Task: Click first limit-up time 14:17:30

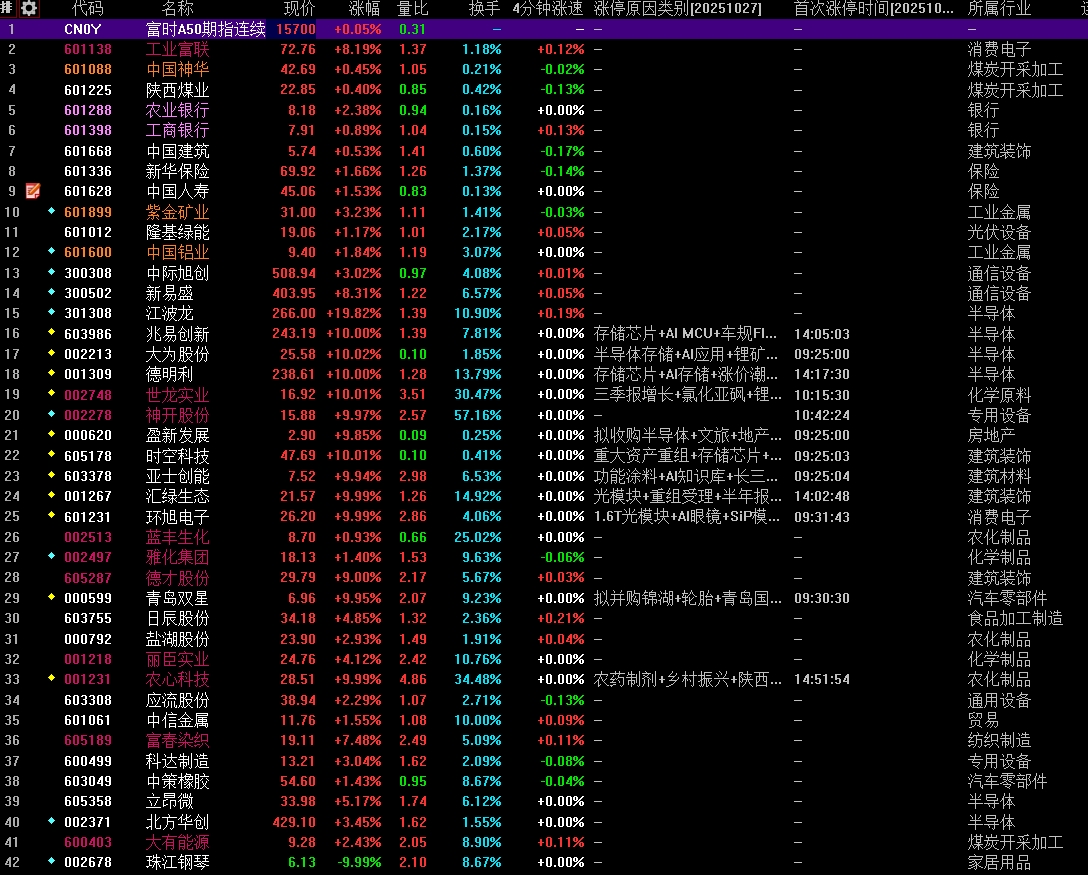Action: point(822,374)
